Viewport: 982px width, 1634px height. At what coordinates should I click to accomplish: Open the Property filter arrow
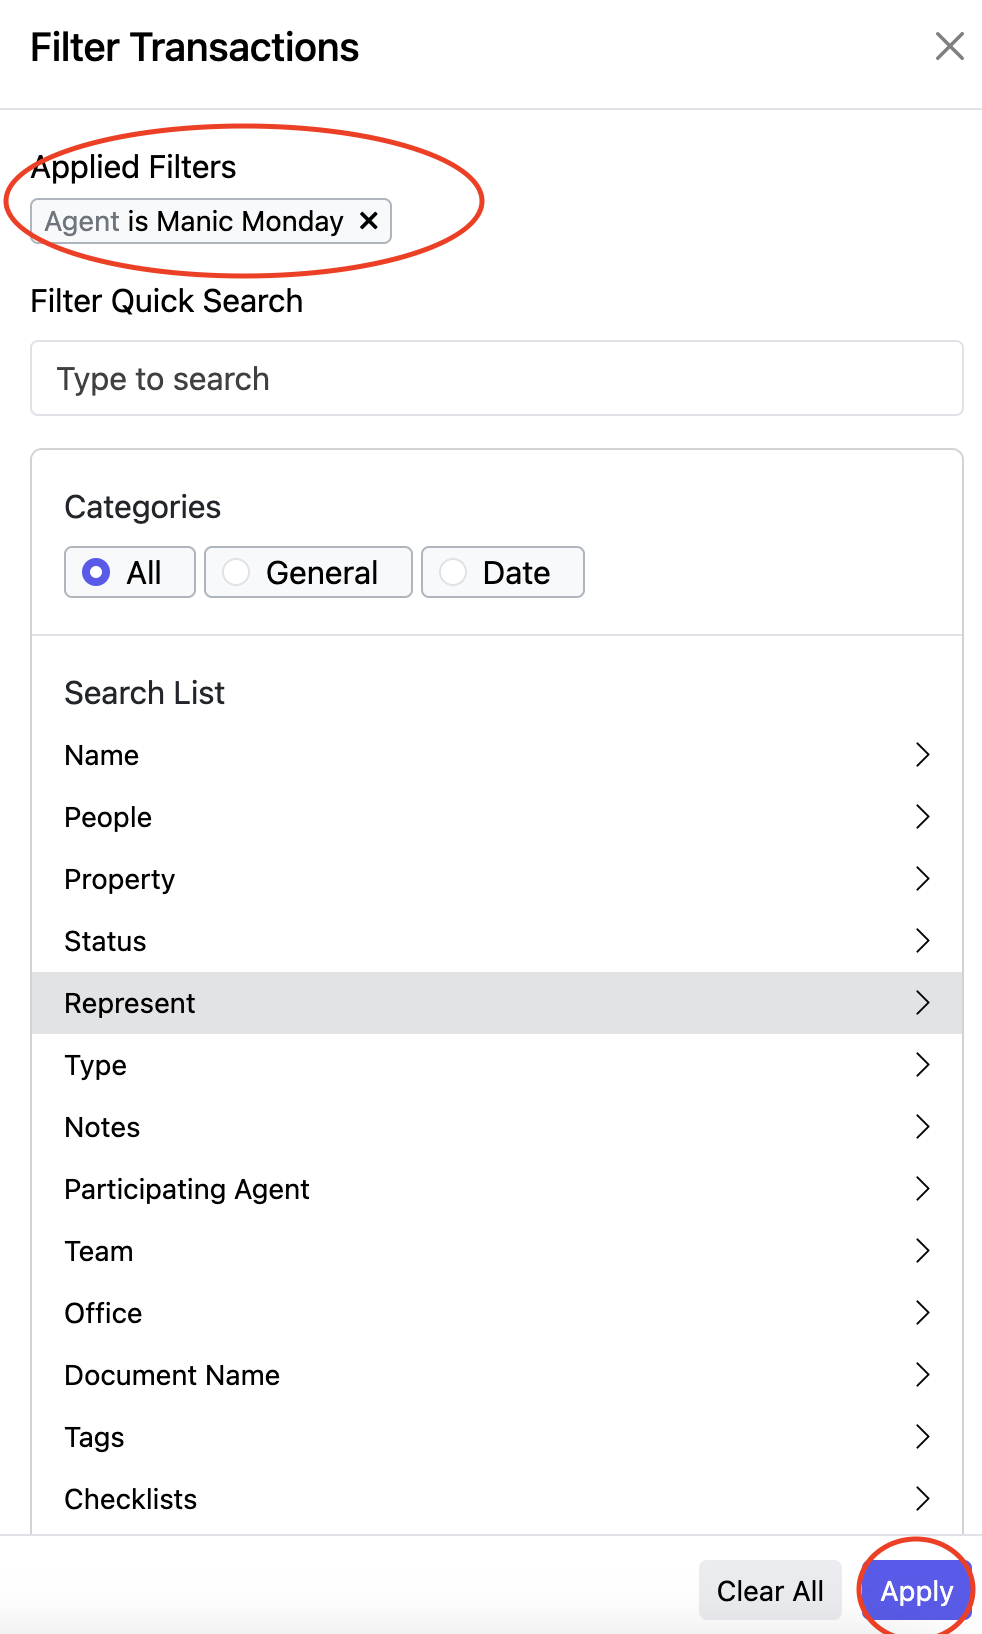tap(922, 879)
